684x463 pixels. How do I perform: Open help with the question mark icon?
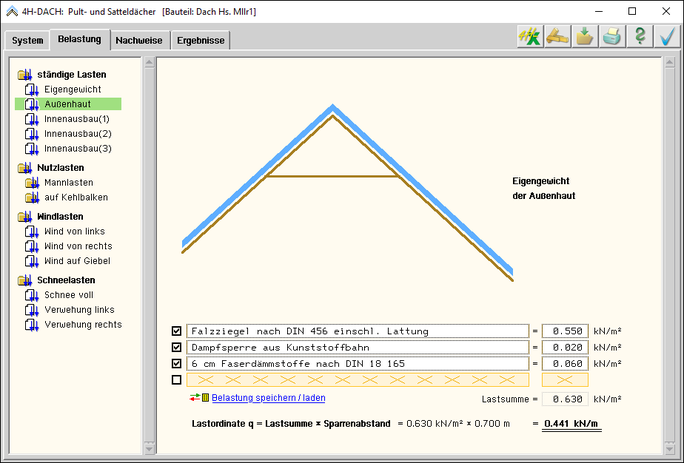(x=640, y=37)
